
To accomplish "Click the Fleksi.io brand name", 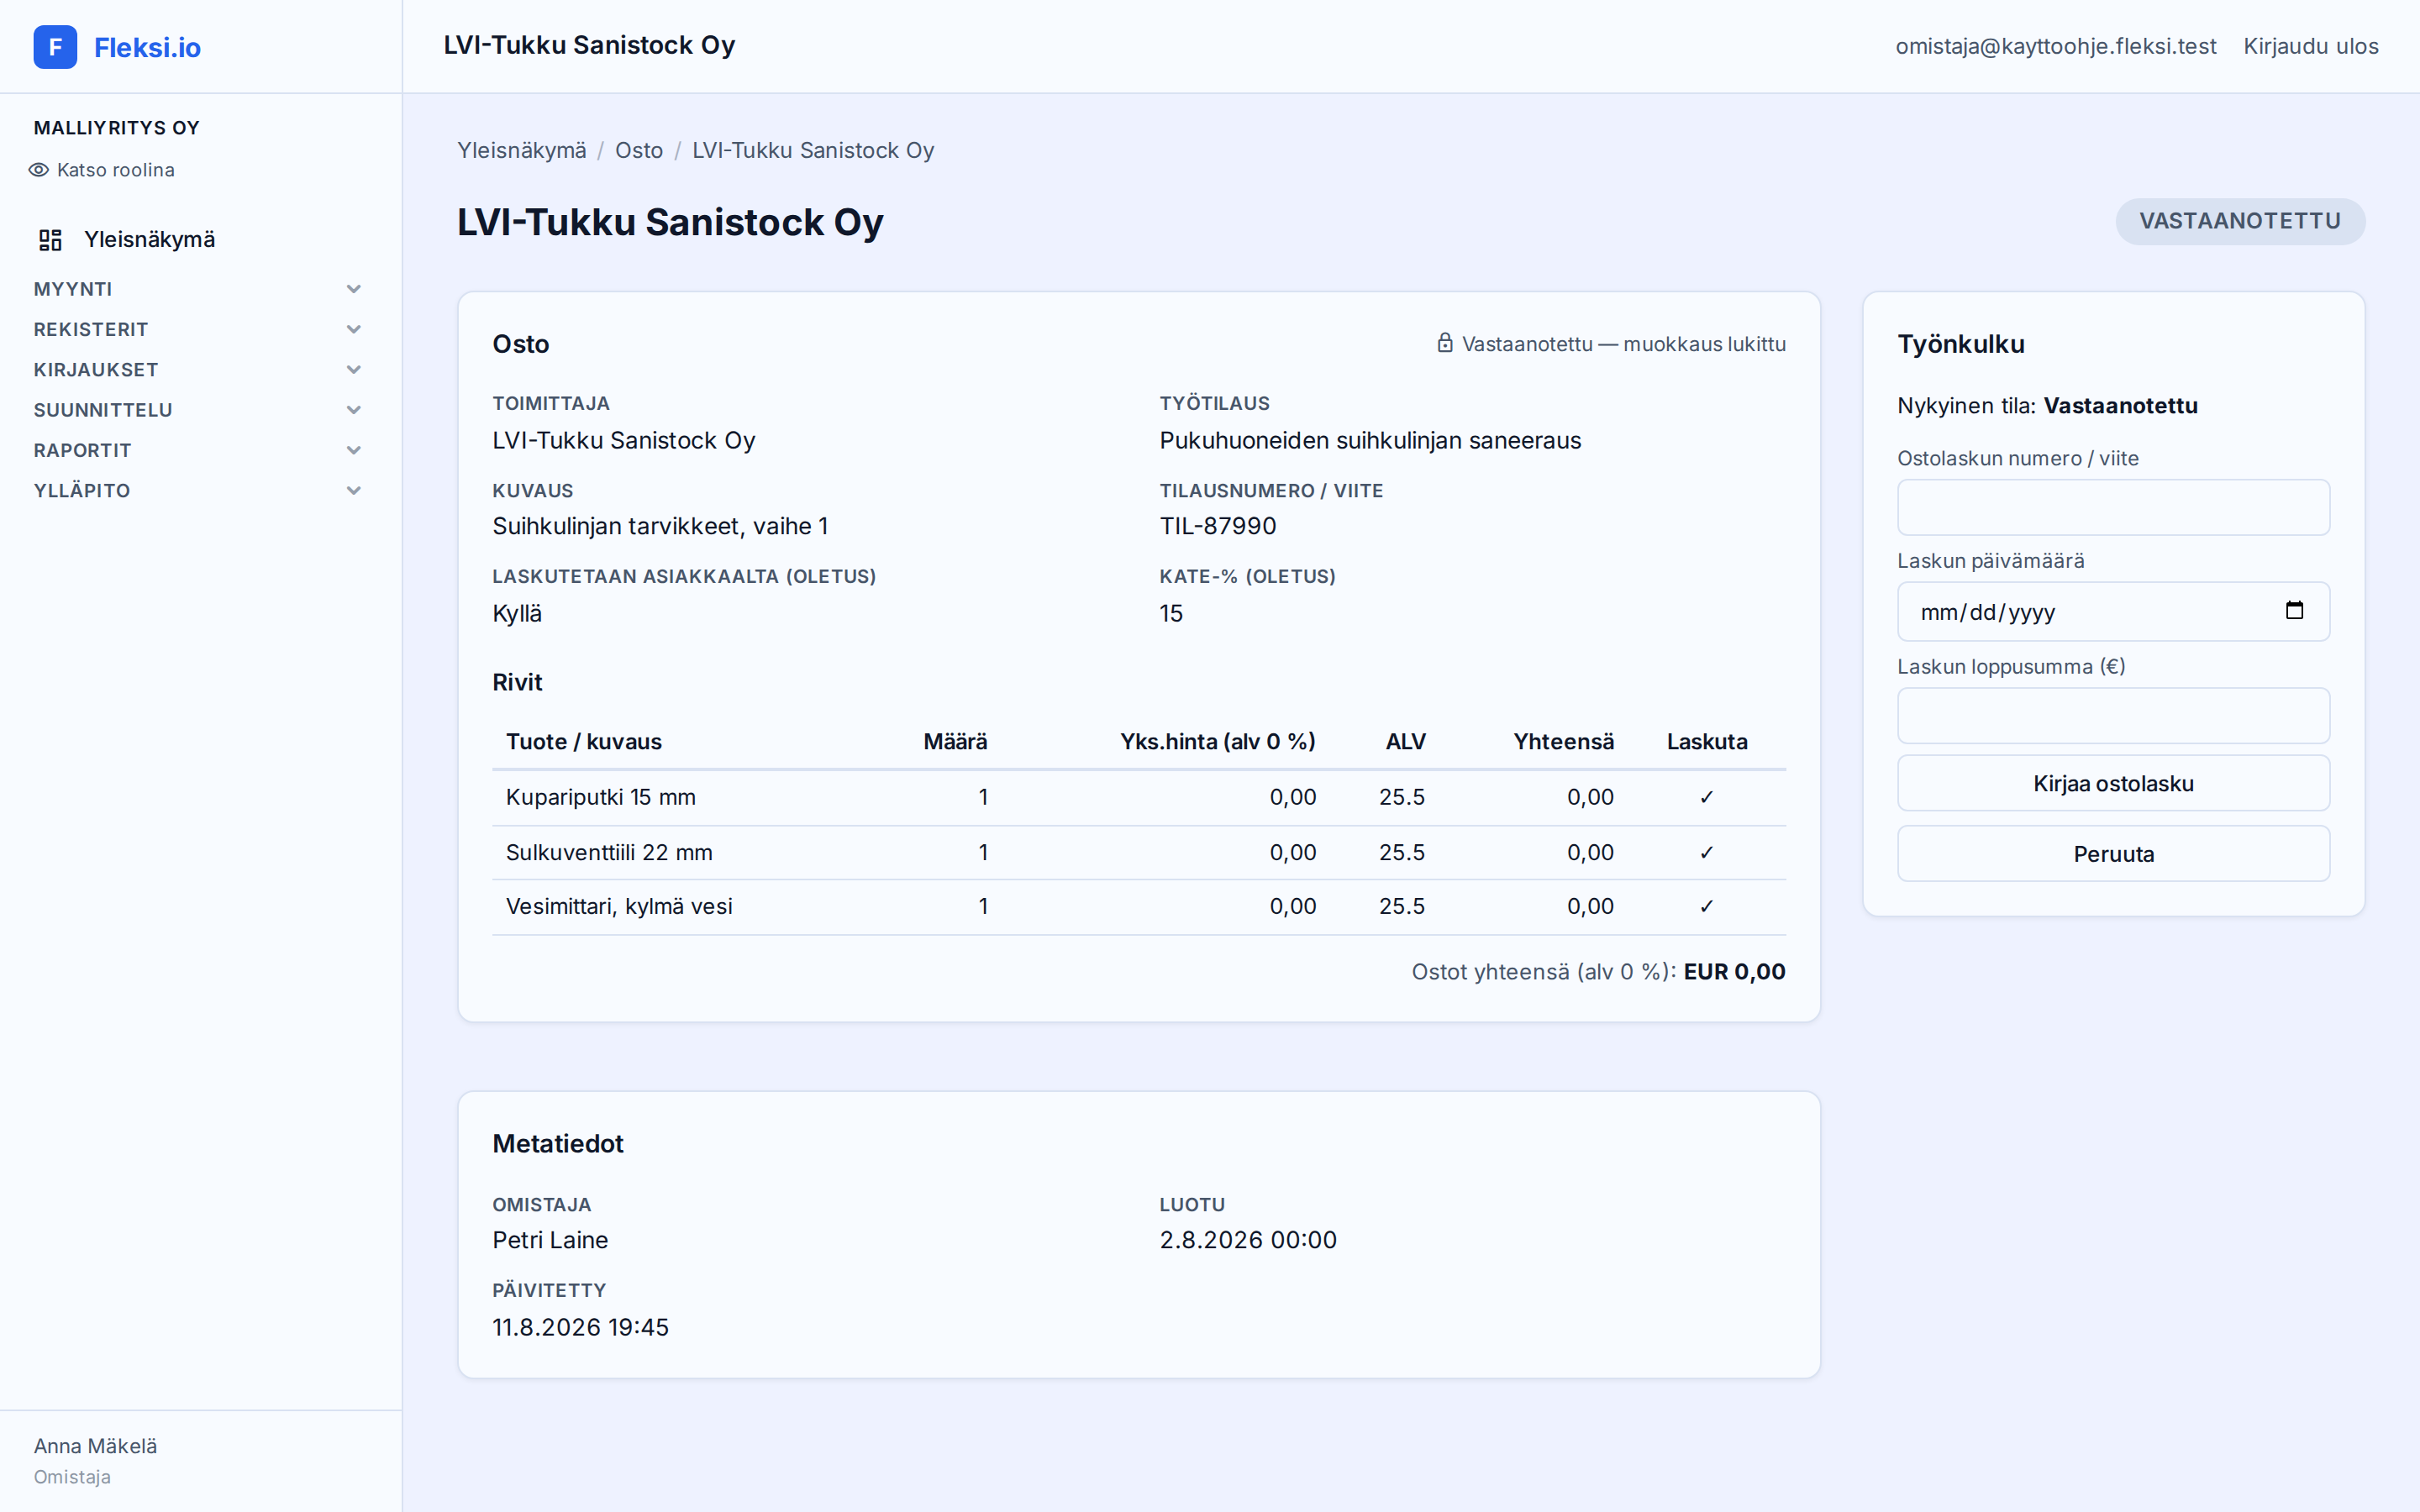I will coord(147,47).
